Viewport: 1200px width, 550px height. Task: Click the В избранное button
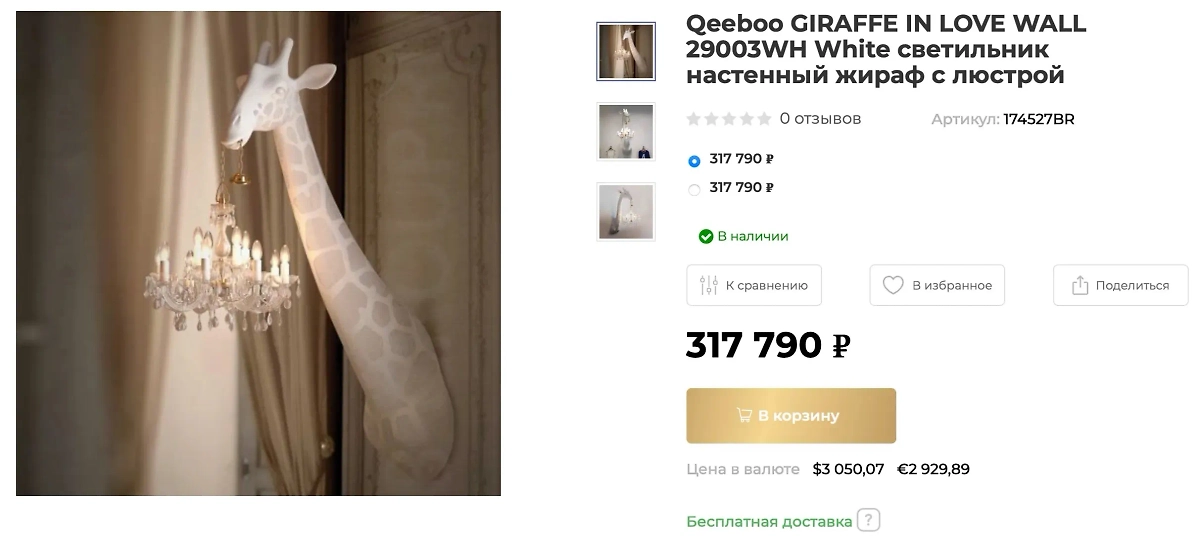(x=937, y=285)
